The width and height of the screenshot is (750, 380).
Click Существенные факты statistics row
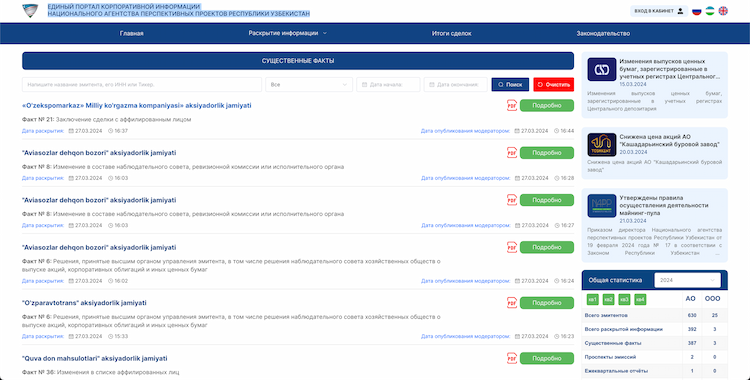654,343
